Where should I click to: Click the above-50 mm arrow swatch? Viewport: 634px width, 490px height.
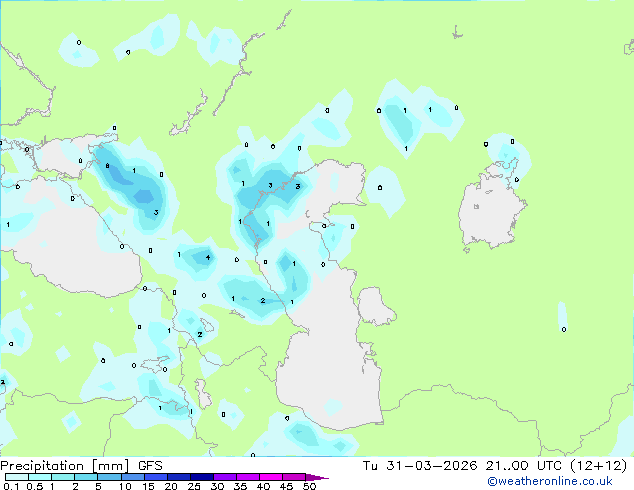pos(316,477)
